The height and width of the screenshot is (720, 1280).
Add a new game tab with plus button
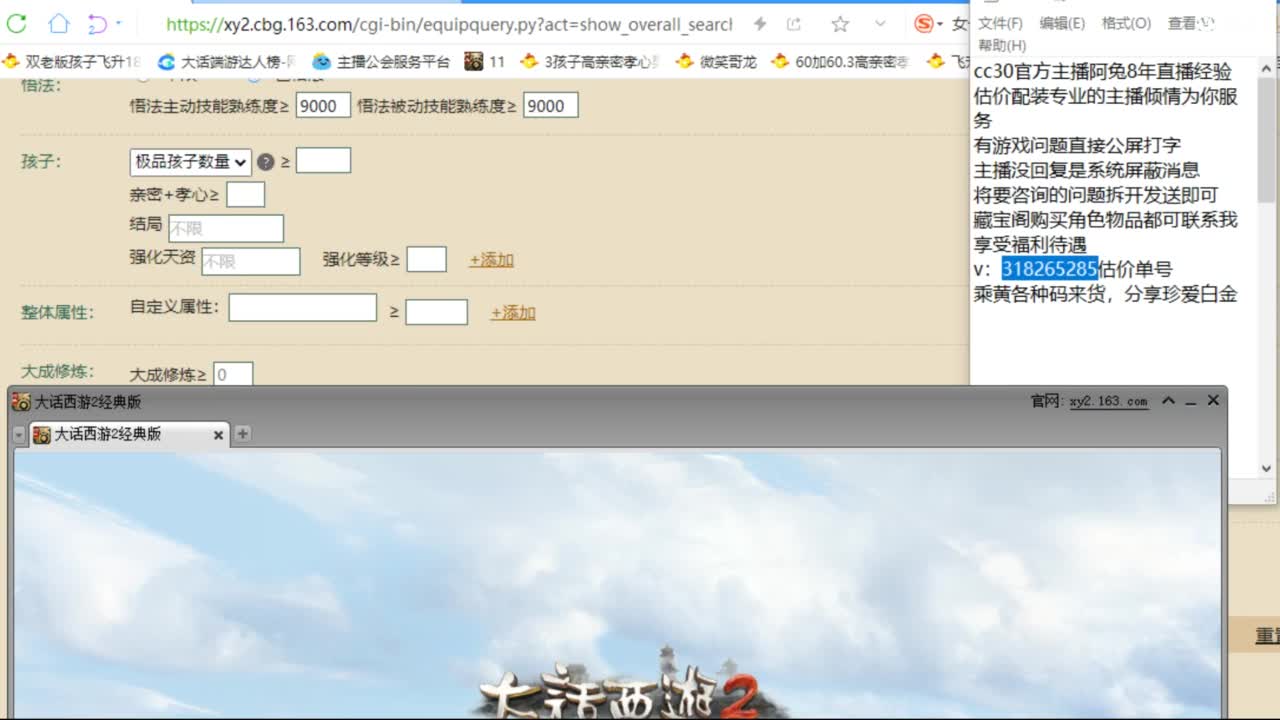(242, 434)
